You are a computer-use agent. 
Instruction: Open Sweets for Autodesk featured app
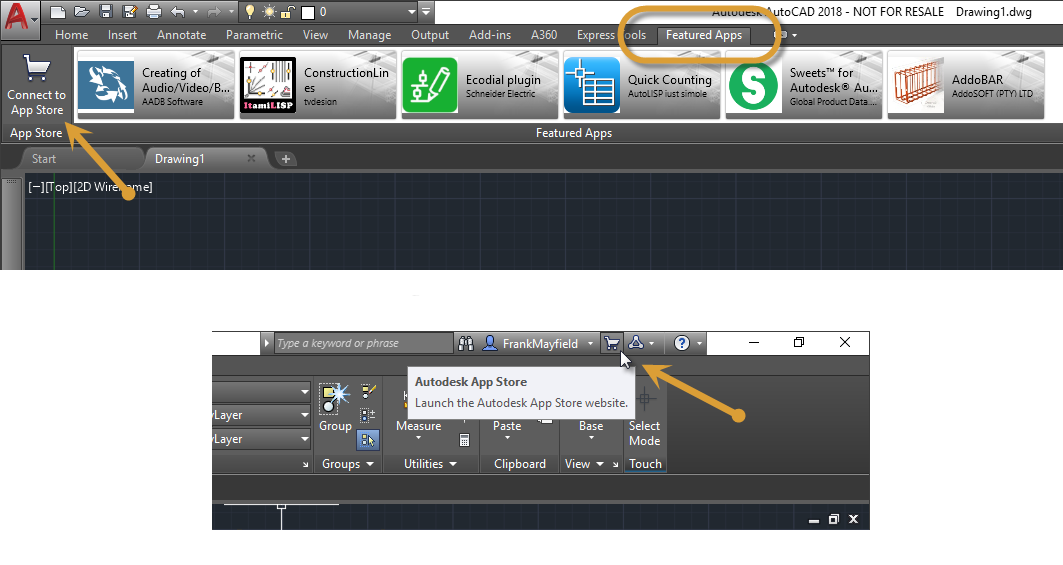click(x=803, y=85)
